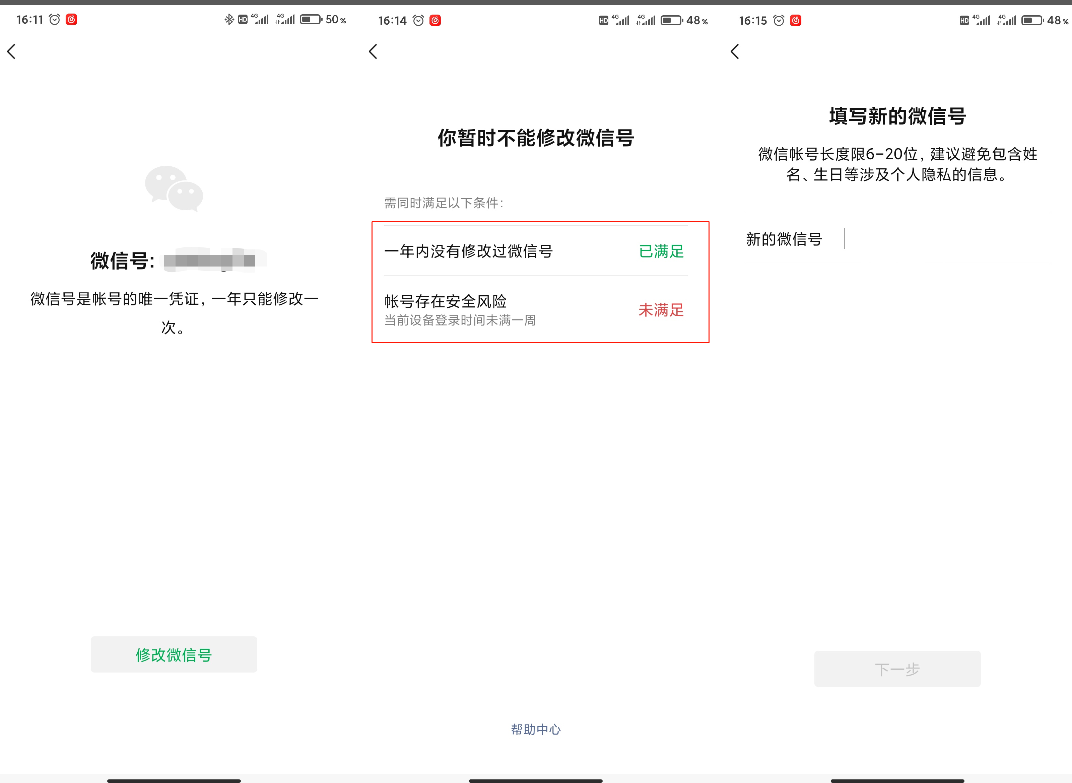This screenshot has width=1072, height=783.
Task: Select the 一年内没有修改过微信号 condition row
Action: (x=500, y=251)
